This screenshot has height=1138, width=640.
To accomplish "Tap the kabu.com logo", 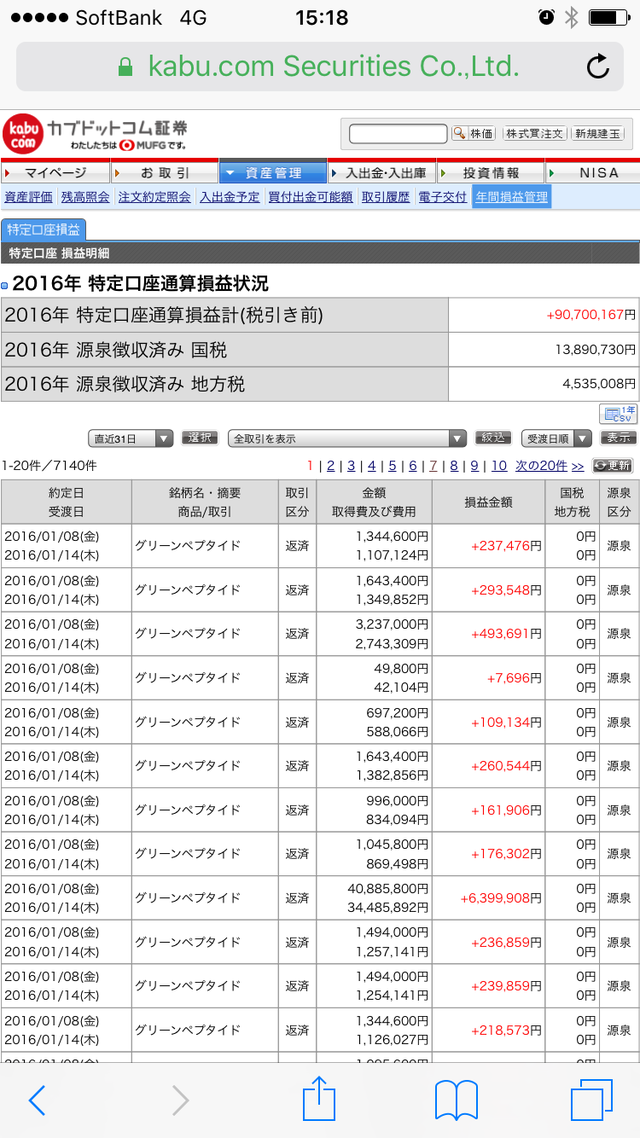I will click(x=24, y=134).
